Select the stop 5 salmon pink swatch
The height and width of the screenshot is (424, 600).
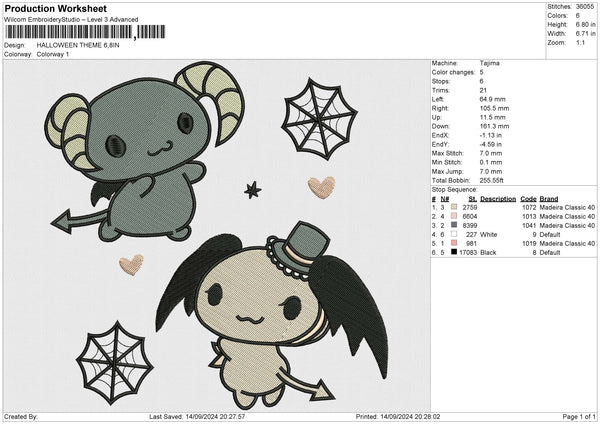coord(454,243)
